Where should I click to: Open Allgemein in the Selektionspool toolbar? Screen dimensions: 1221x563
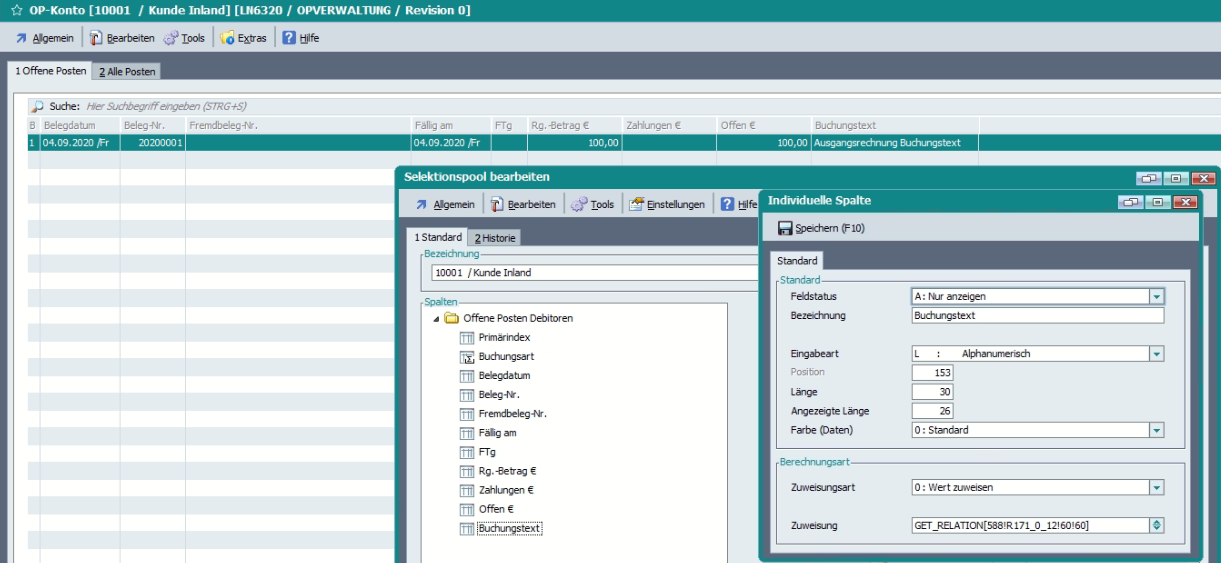444,205
